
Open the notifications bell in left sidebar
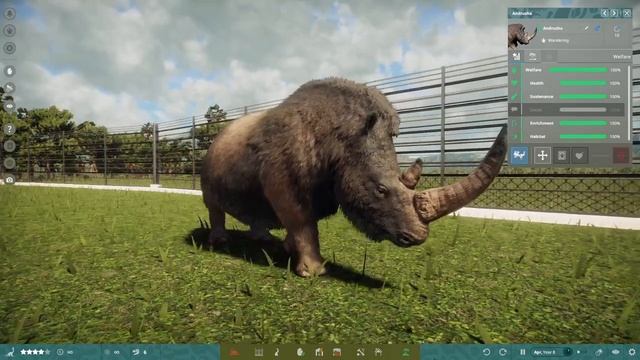[x=9, y=13]
